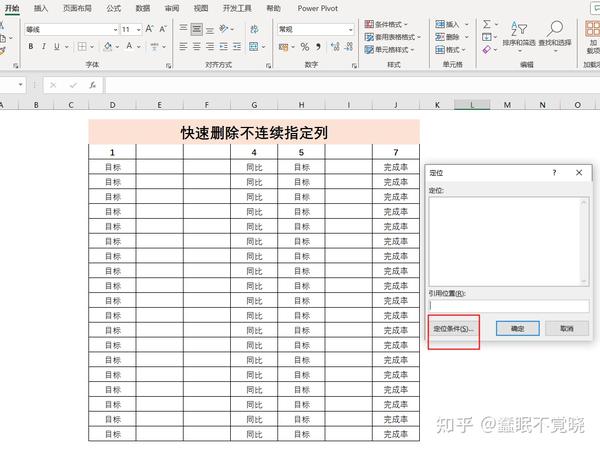
Task: Center text horizontally
Action: [x=196, y=47]
